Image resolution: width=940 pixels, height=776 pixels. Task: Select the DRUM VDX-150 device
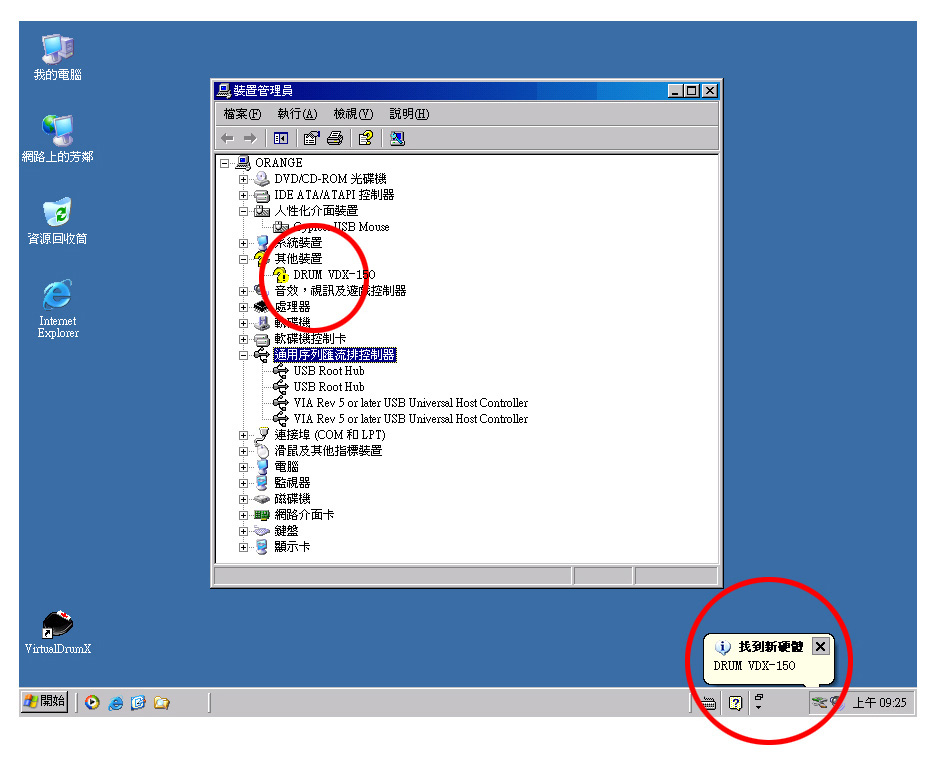(x=334, y=275)
